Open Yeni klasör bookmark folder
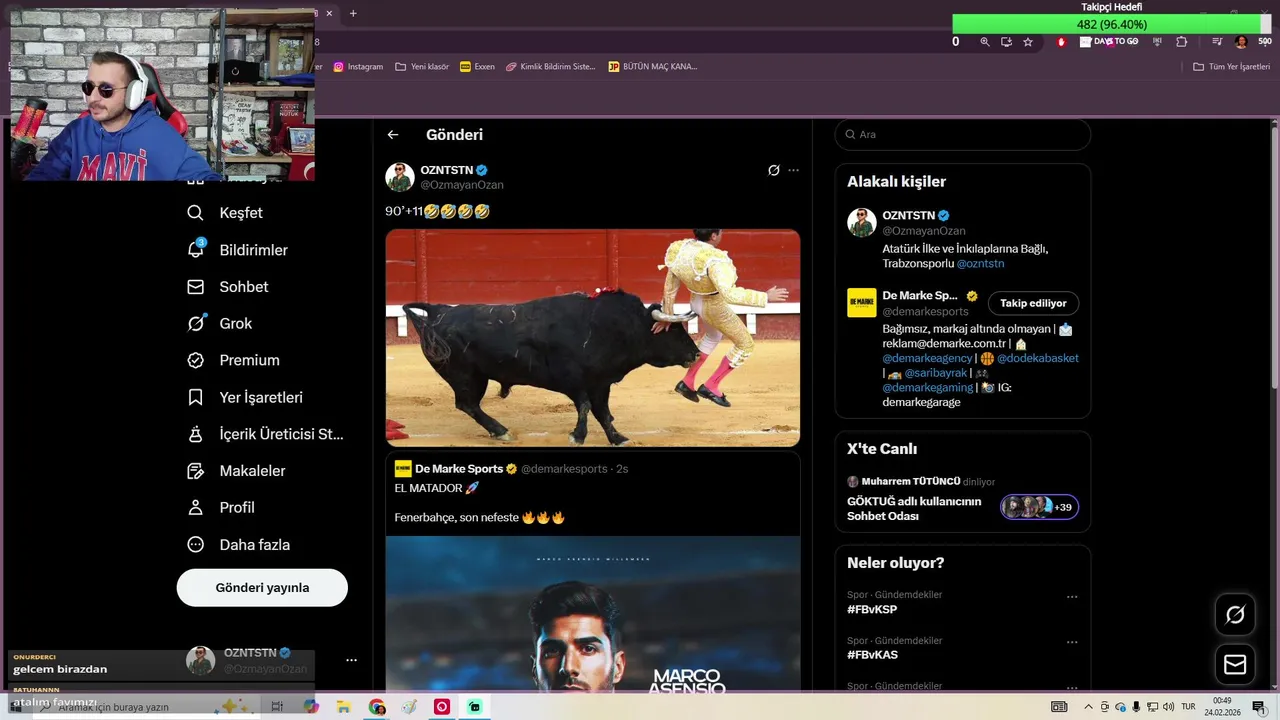The width and height of the screenshot is (1280, 720). click(x=422, y=67)
